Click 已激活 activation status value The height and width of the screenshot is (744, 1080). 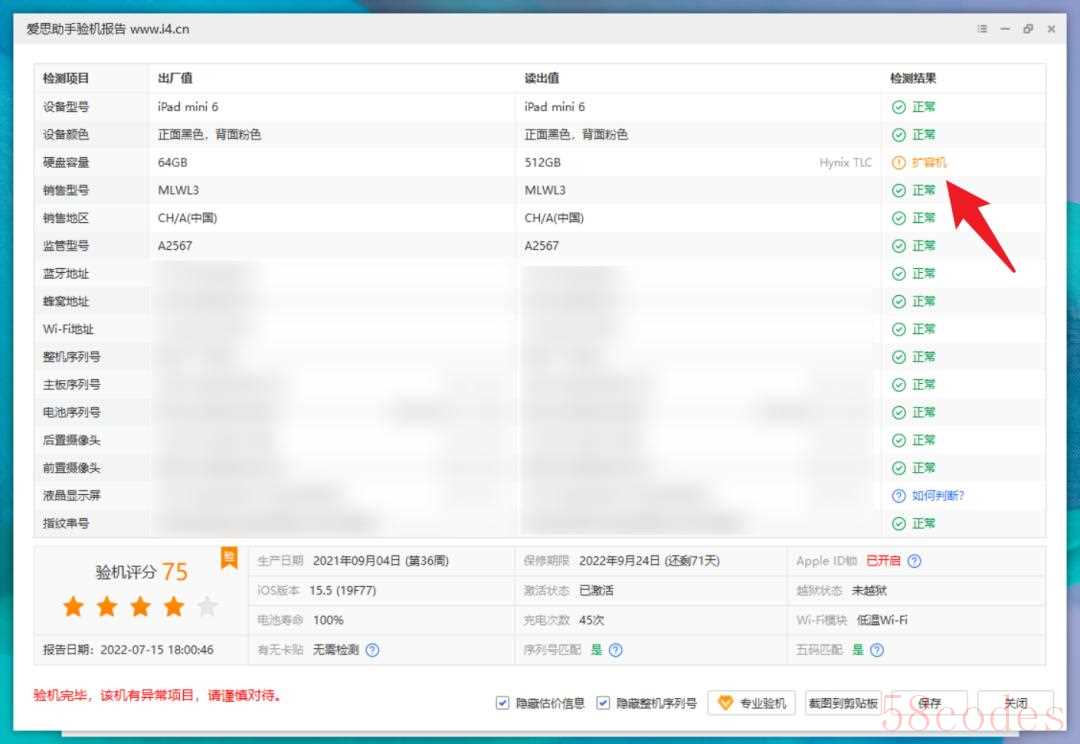596,590
